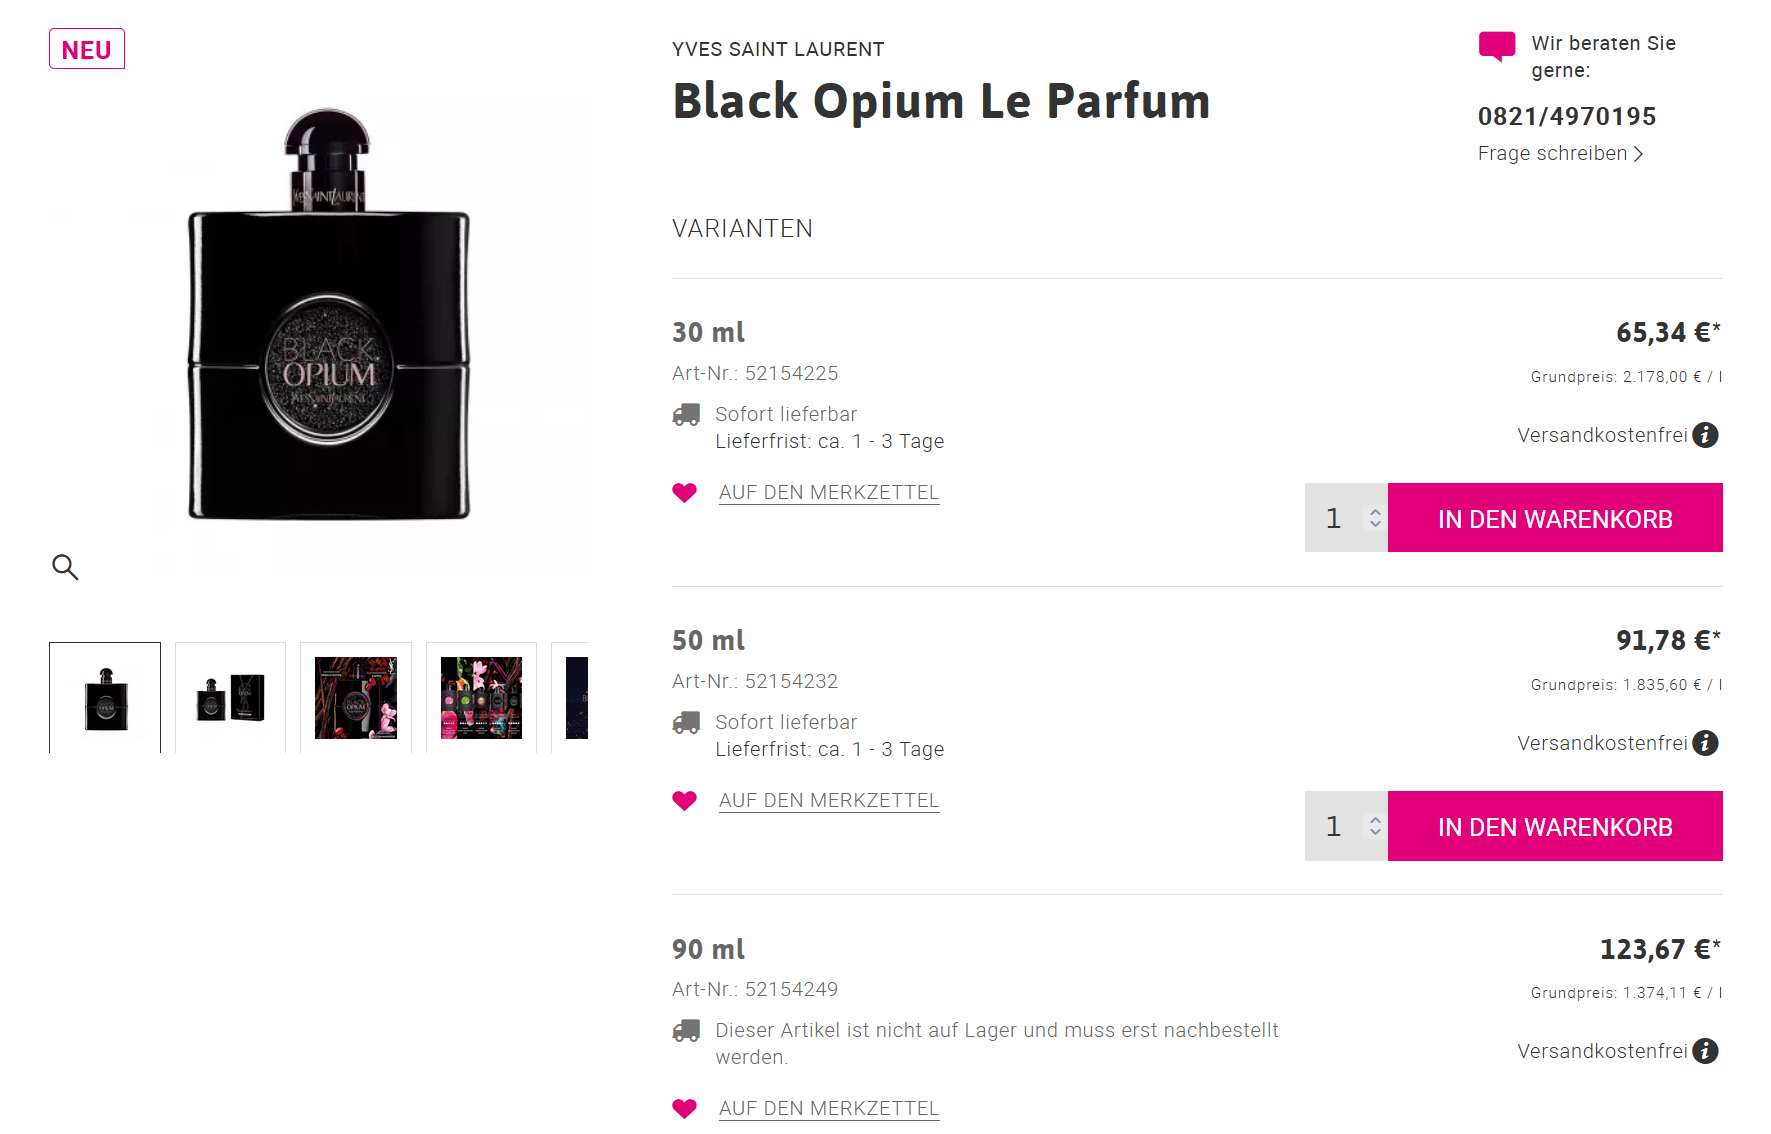Click heart icon for 90 ml variant
Viewport: 1771px width, 1134px height.
(x=685, y=1109)
